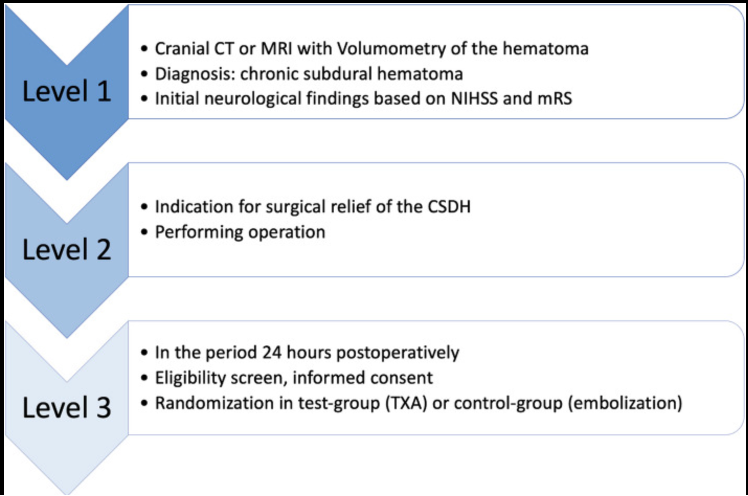Screen dimensions: 748x496
Task: Click the dark blue chevron's bottom arrow tip
Action: 65,176
